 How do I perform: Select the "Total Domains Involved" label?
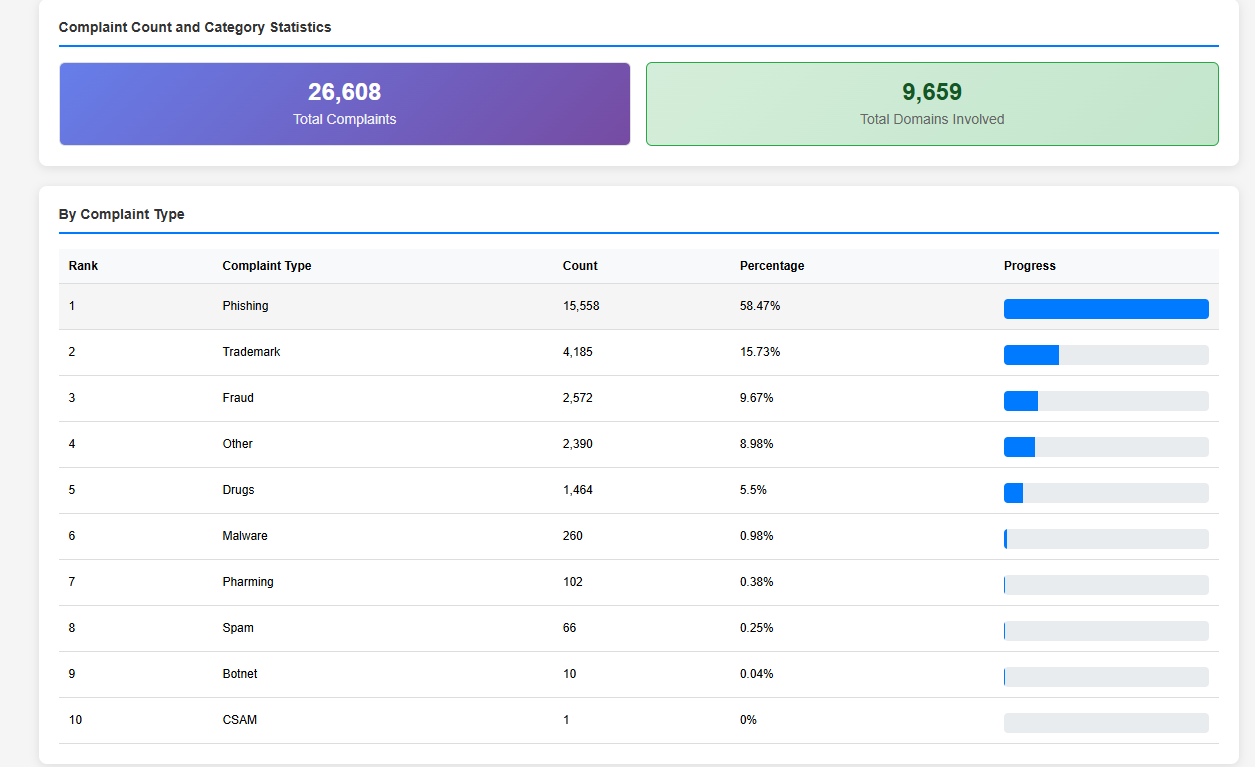click(x=932, y=119)
